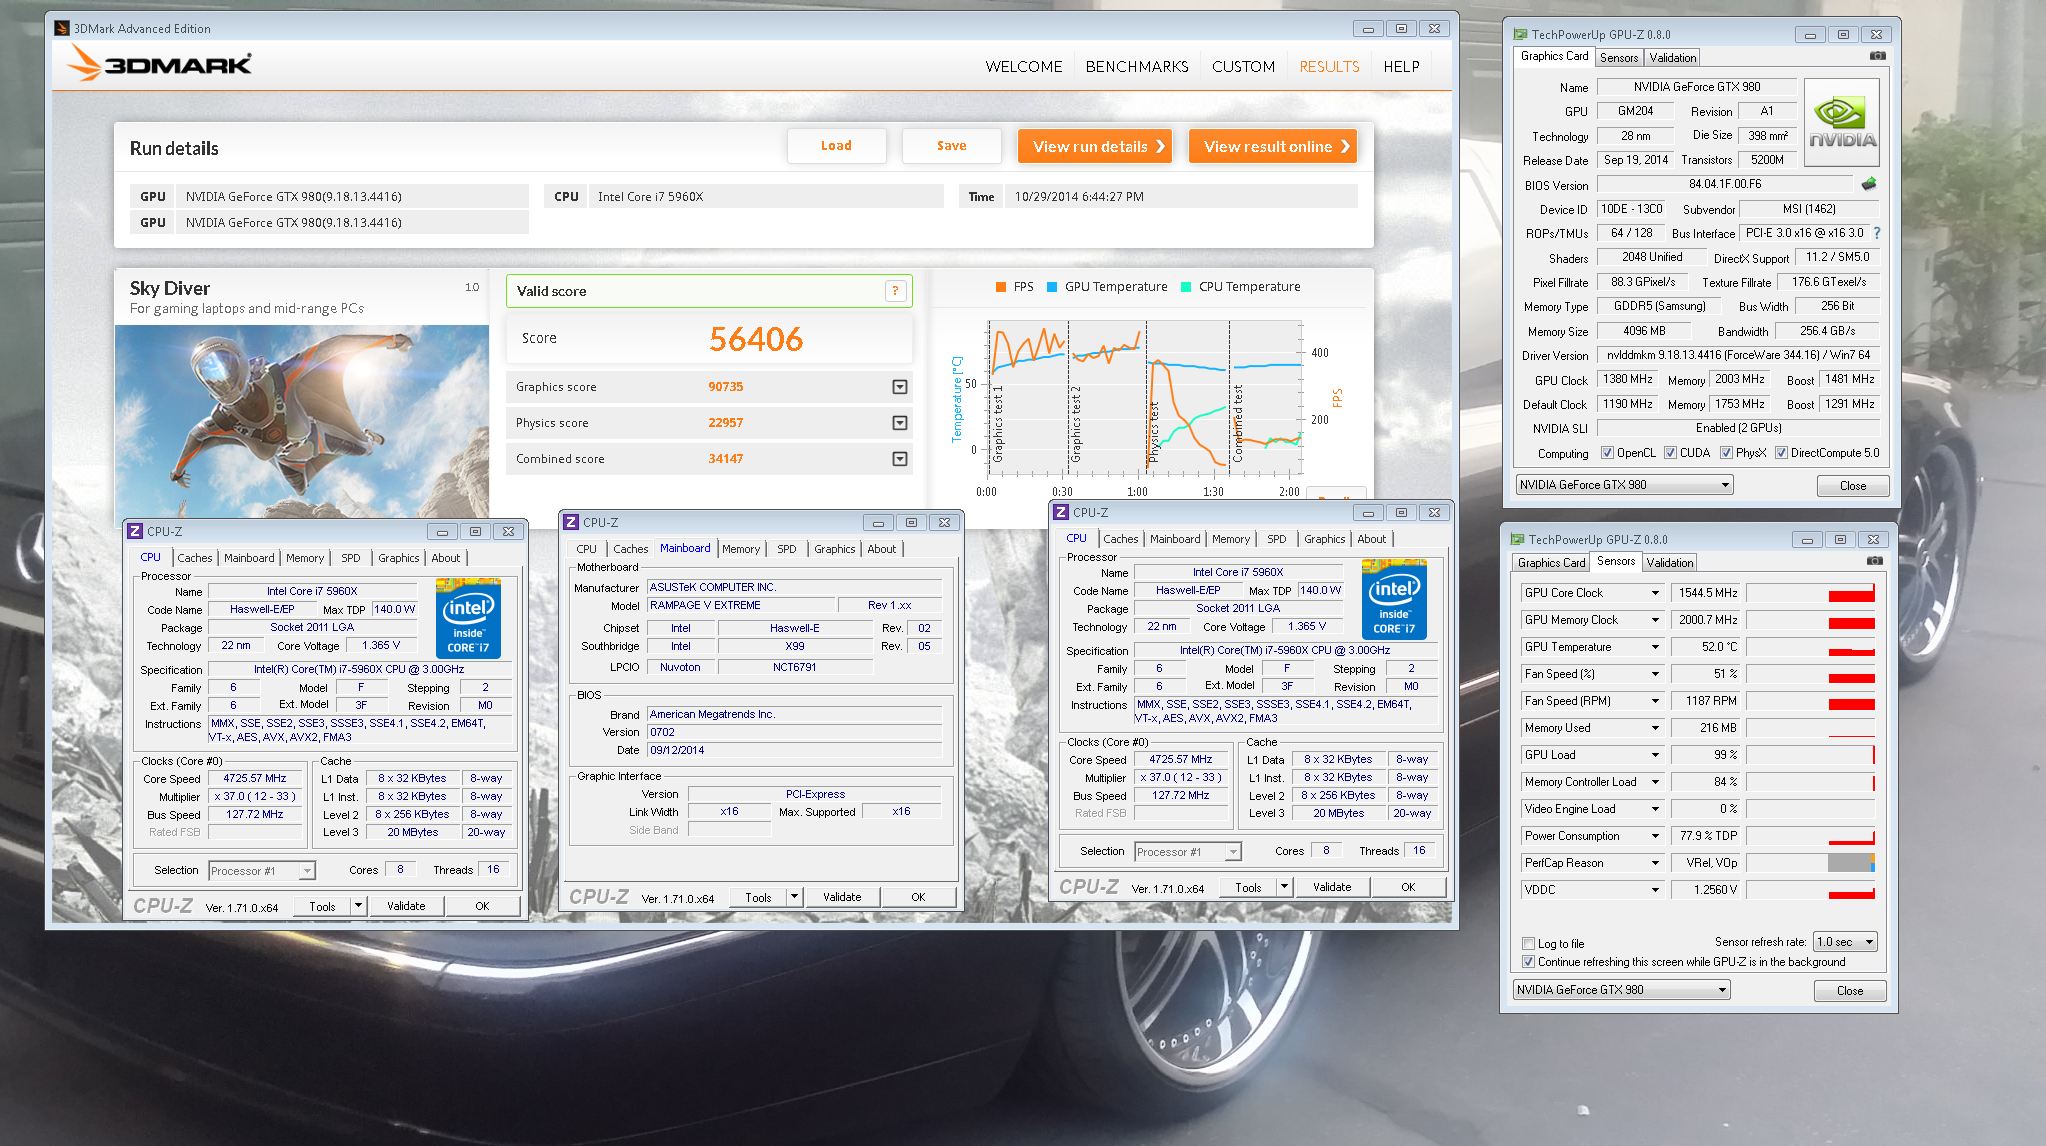Image resolution: width=2046 pixels, height=1146 pixels.
Task: Toggle the OpenCL checkbox in GPU-Z
Action: click(x=1607, y=453)
